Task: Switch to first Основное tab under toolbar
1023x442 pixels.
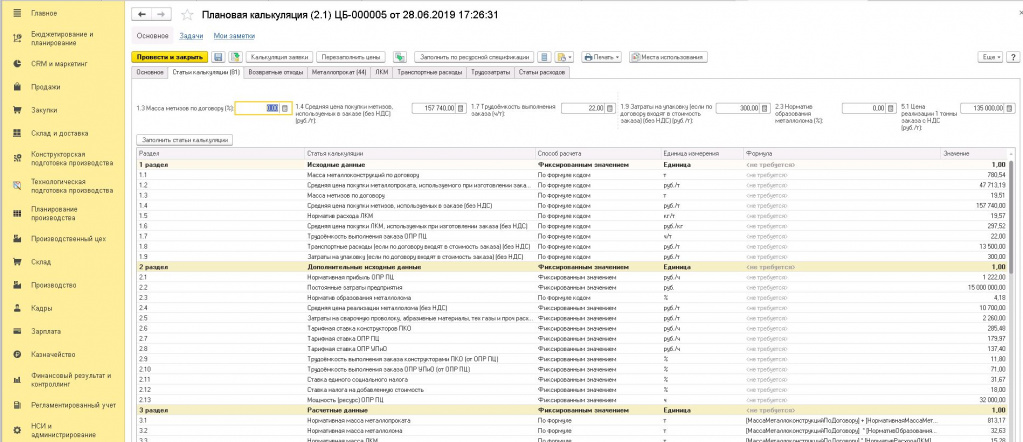Action: 151,72
